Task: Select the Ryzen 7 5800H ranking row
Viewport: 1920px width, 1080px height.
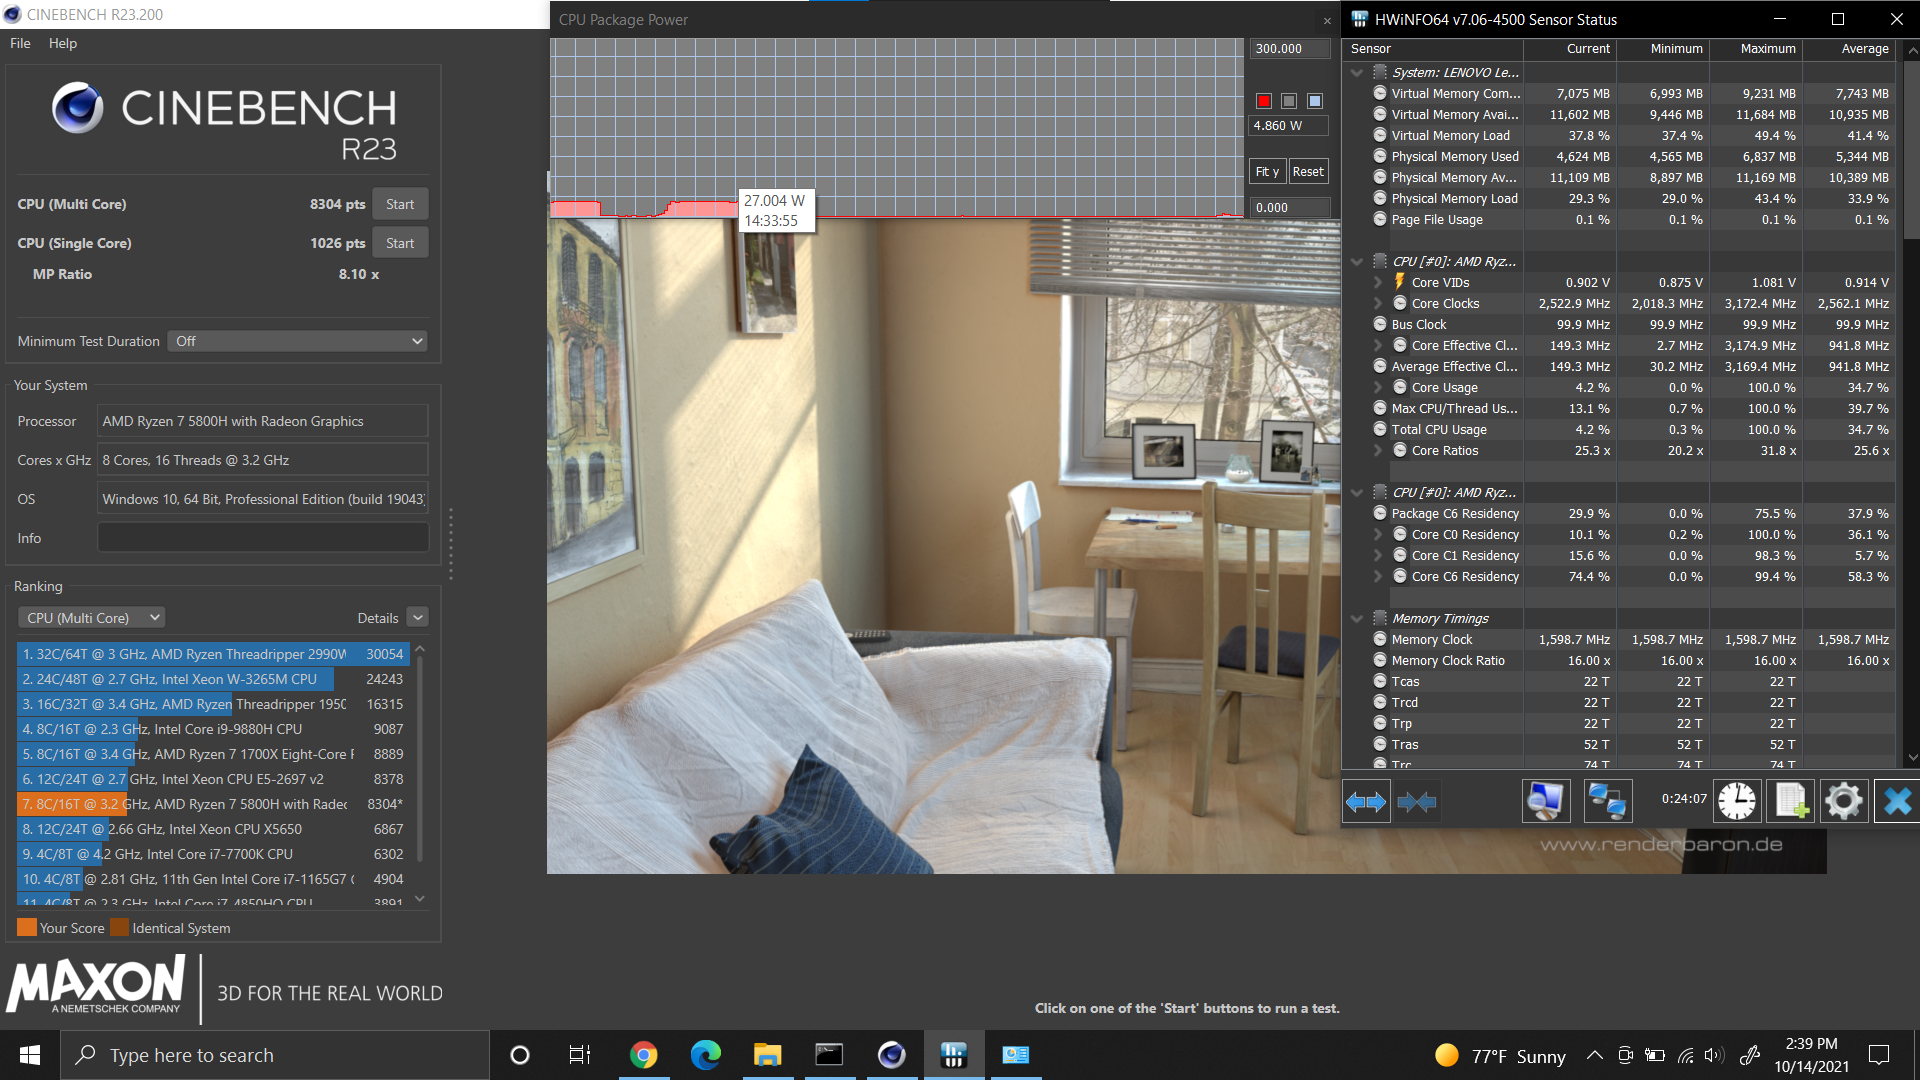Action: pos(213,804)
